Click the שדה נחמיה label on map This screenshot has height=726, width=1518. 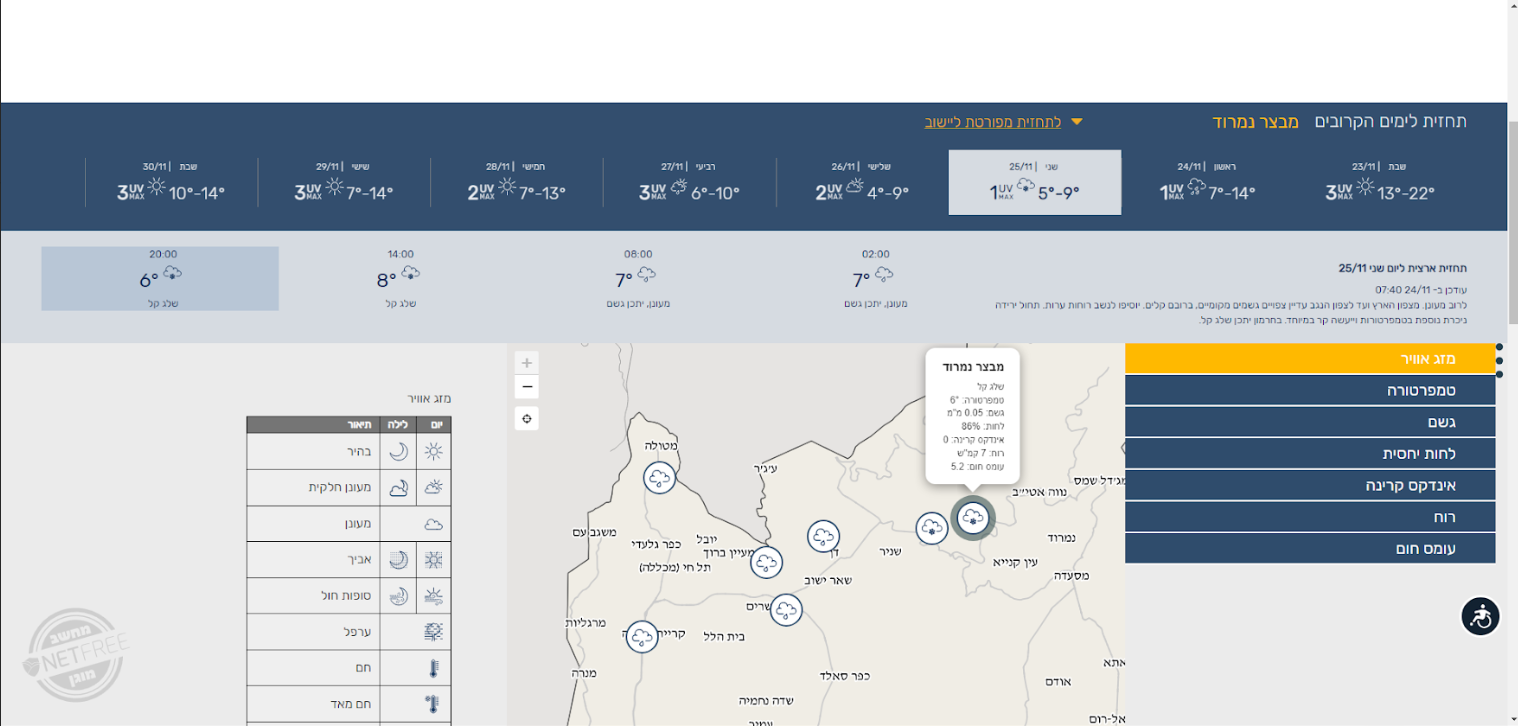click(x=766, y=700)
